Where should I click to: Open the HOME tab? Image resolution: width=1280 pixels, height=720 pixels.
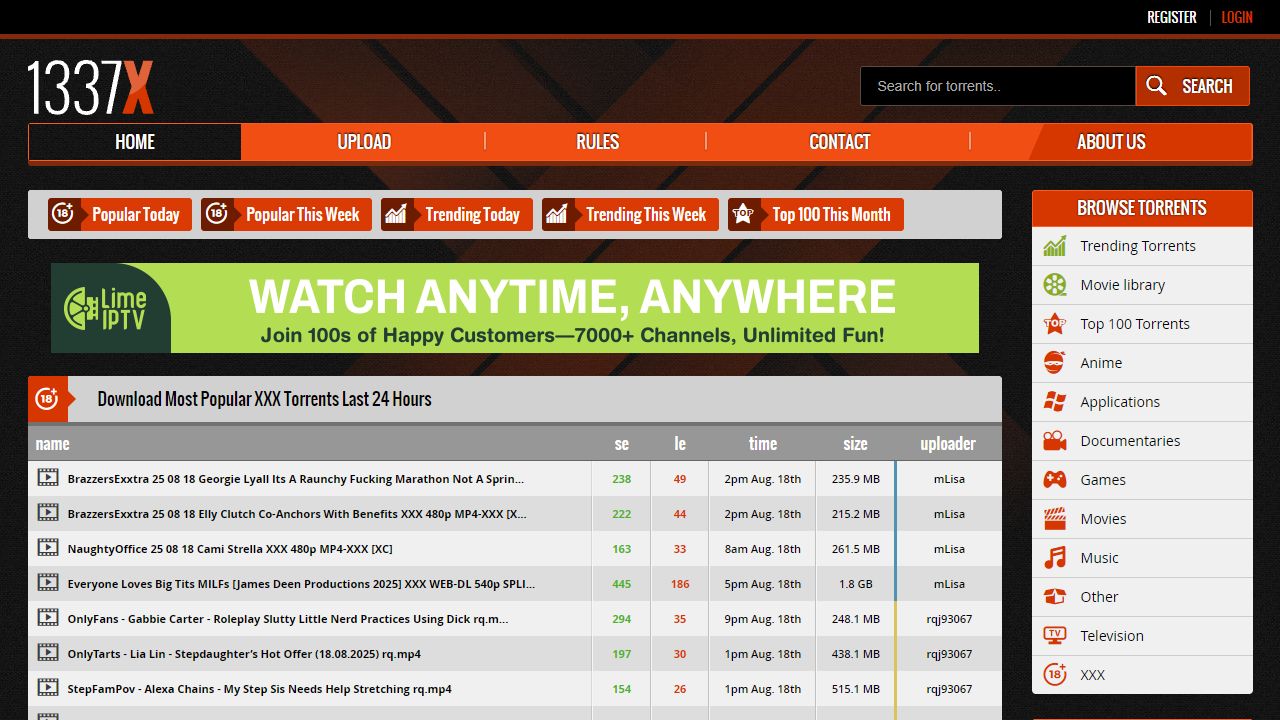[135, 142]
